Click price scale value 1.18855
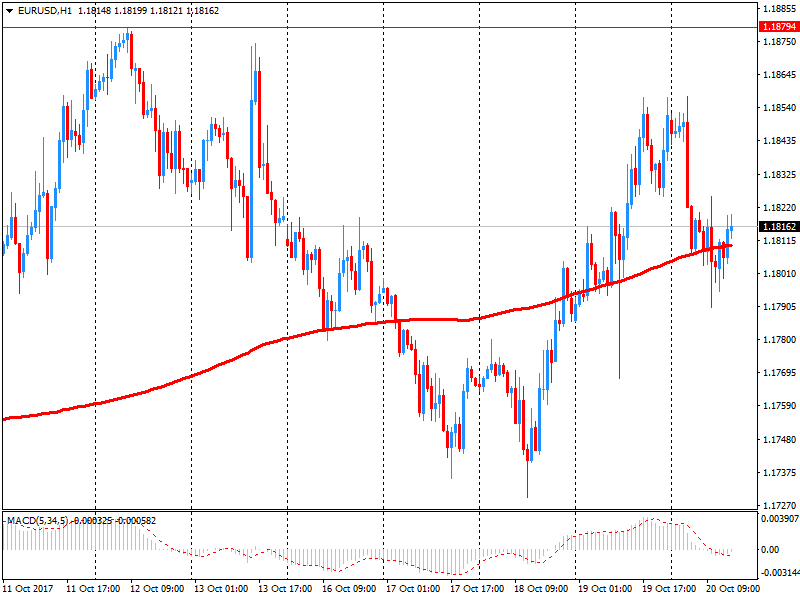 tap(779, 8)
